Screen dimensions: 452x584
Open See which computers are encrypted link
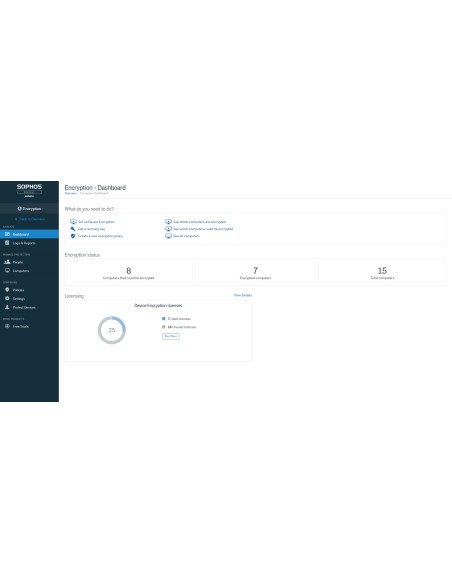(x=200, y=222)
